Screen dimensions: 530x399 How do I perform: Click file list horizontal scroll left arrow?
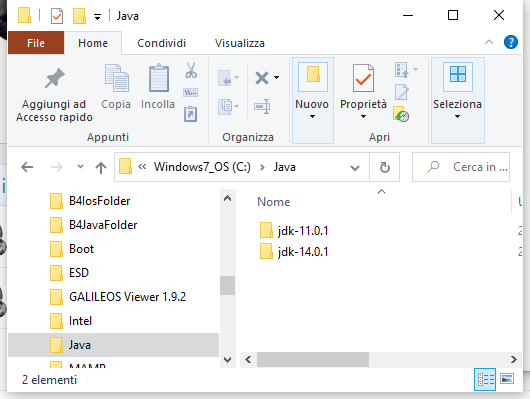point(248,359)
